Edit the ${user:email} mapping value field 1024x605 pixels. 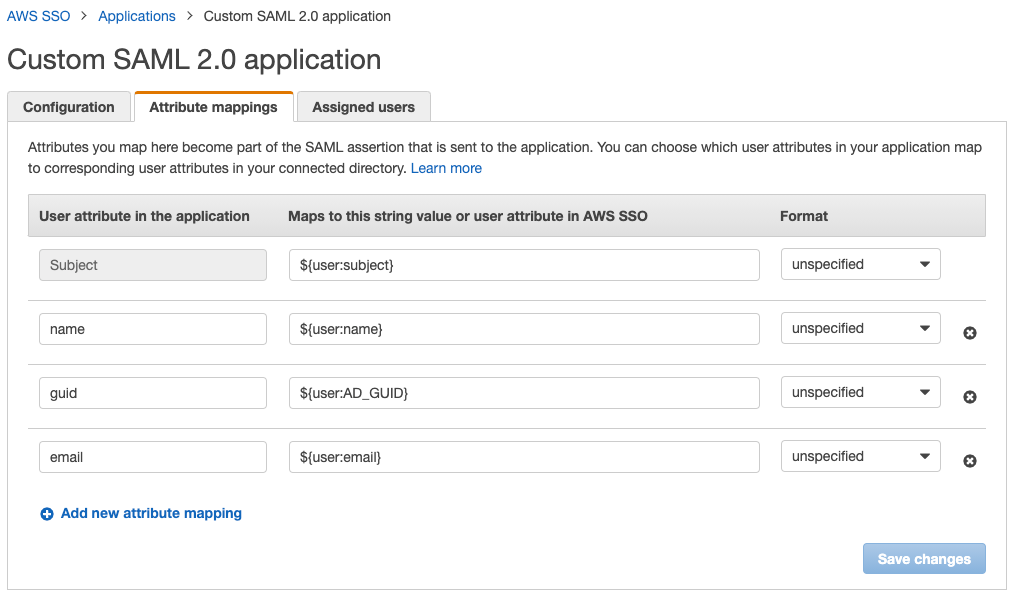[x=524, y=457]
